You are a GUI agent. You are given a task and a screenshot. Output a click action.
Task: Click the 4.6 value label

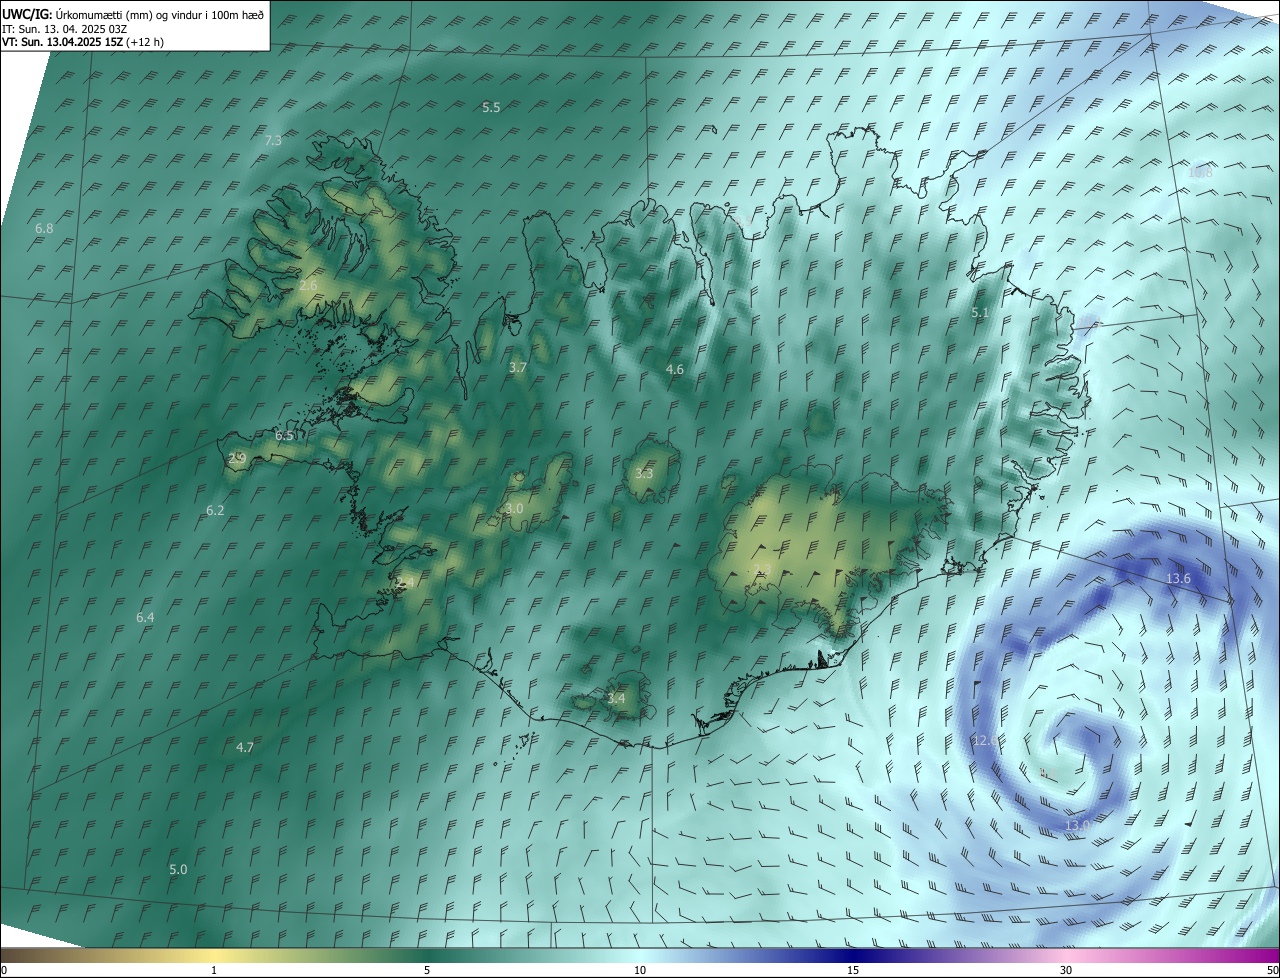(675, 370)
